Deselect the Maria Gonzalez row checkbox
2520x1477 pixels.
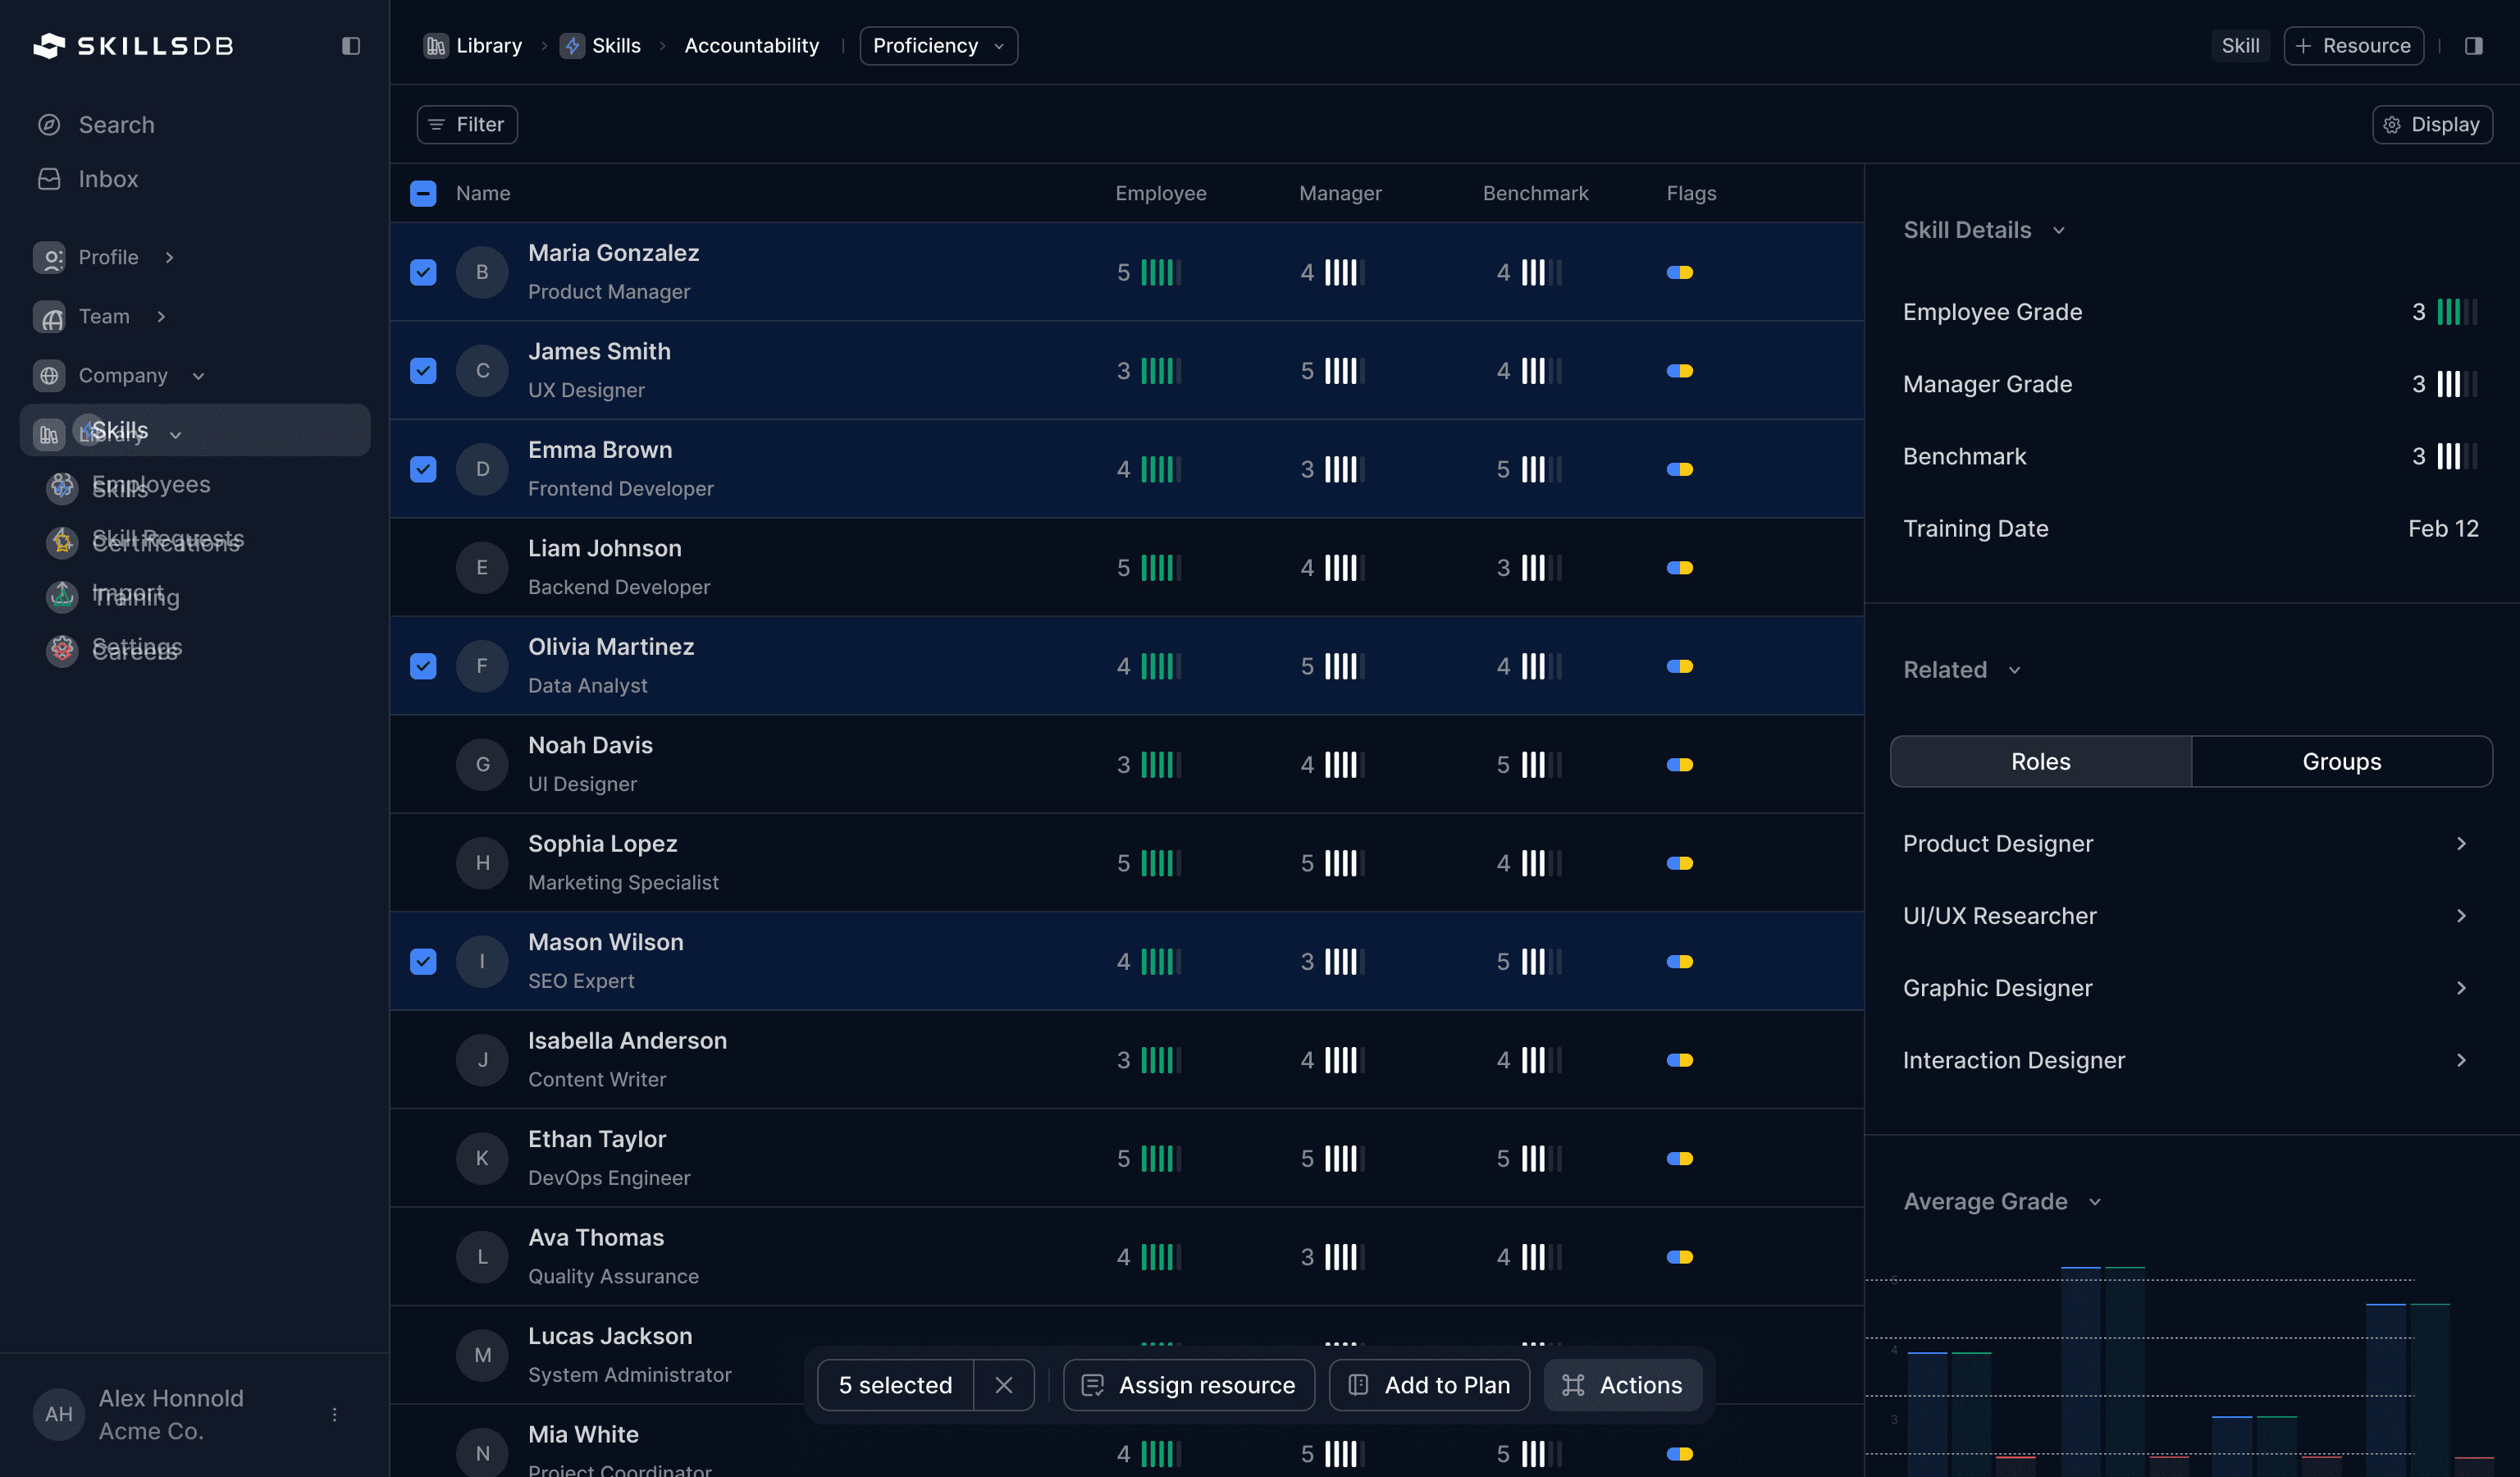[423, 272]
